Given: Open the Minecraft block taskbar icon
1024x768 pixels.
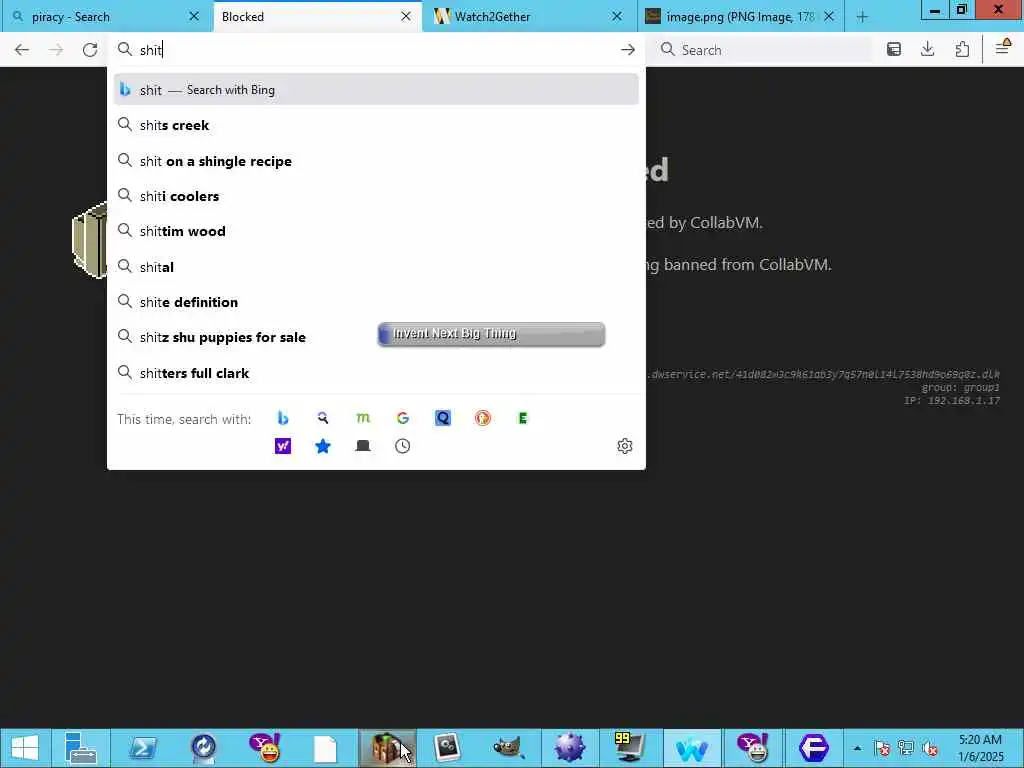Looking at the screenshot, I should (x=387, y=748).
